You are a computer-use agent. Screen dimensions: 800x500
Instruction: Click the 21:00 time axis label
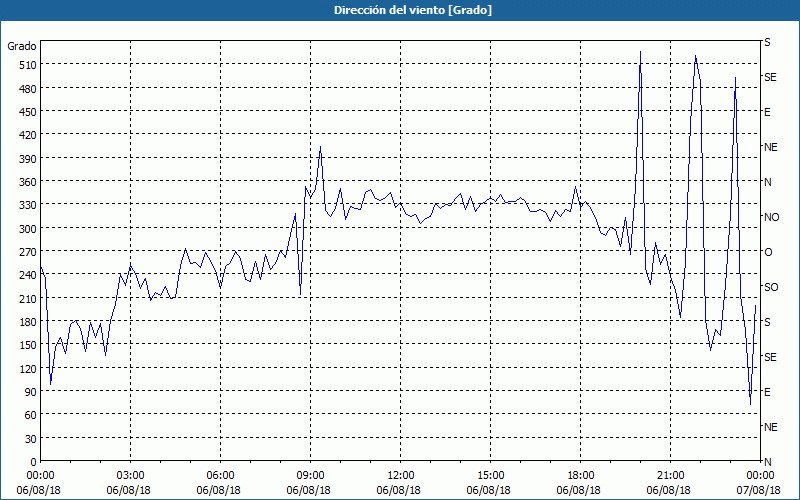(670, 476)
